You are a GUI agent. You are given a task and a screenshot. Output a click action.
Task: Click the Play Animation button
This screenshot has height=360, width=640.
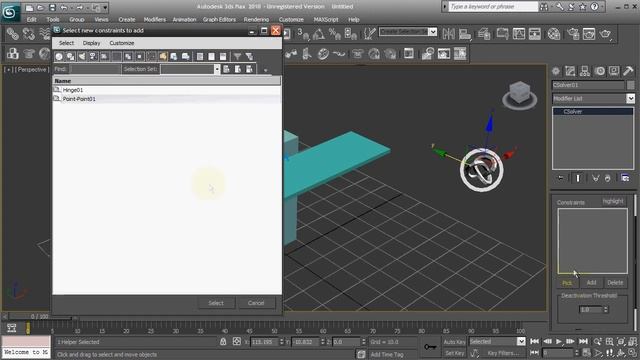(x=559, y=341)
